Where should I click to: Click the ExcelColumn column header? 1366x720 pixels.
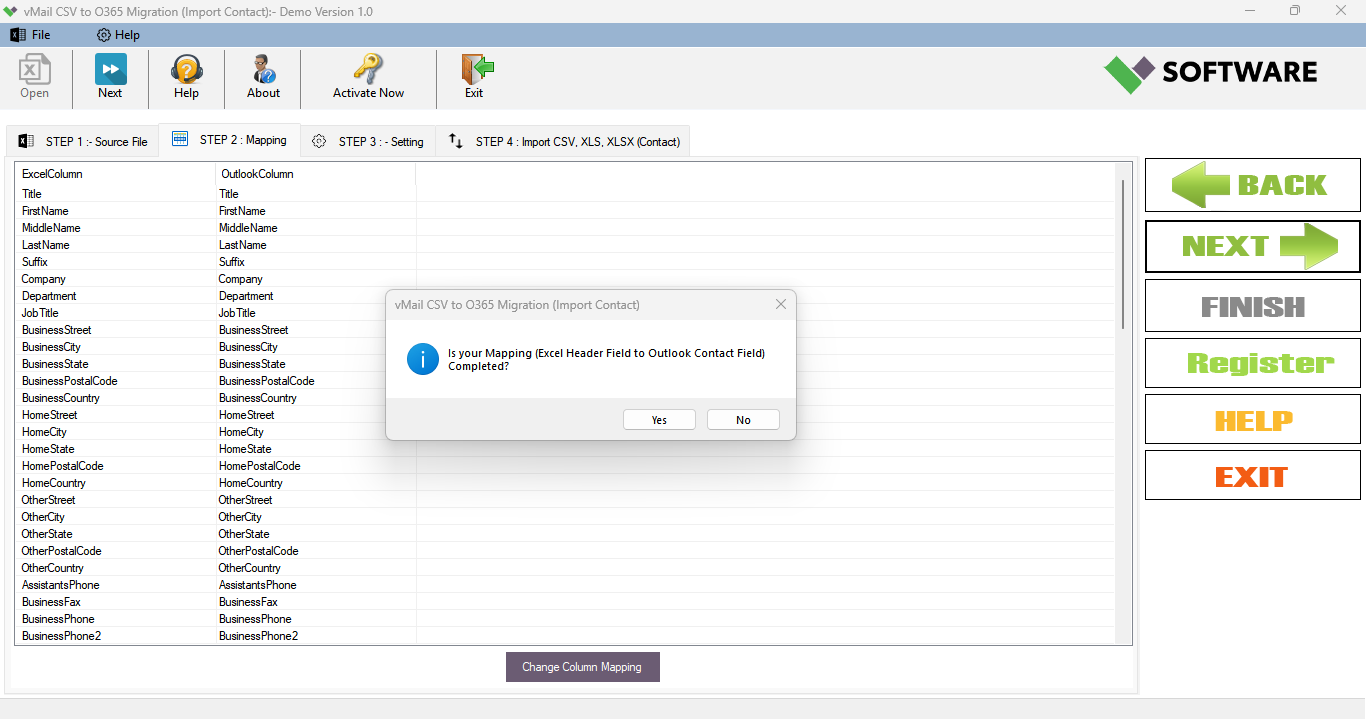(x=115, y=174)
